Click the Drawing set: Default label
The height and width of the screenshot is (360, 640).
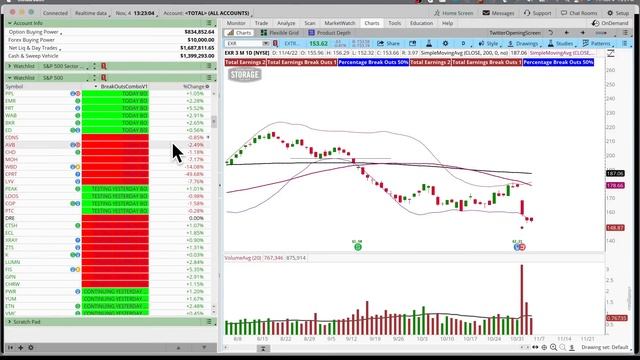(x=604, y=347)
